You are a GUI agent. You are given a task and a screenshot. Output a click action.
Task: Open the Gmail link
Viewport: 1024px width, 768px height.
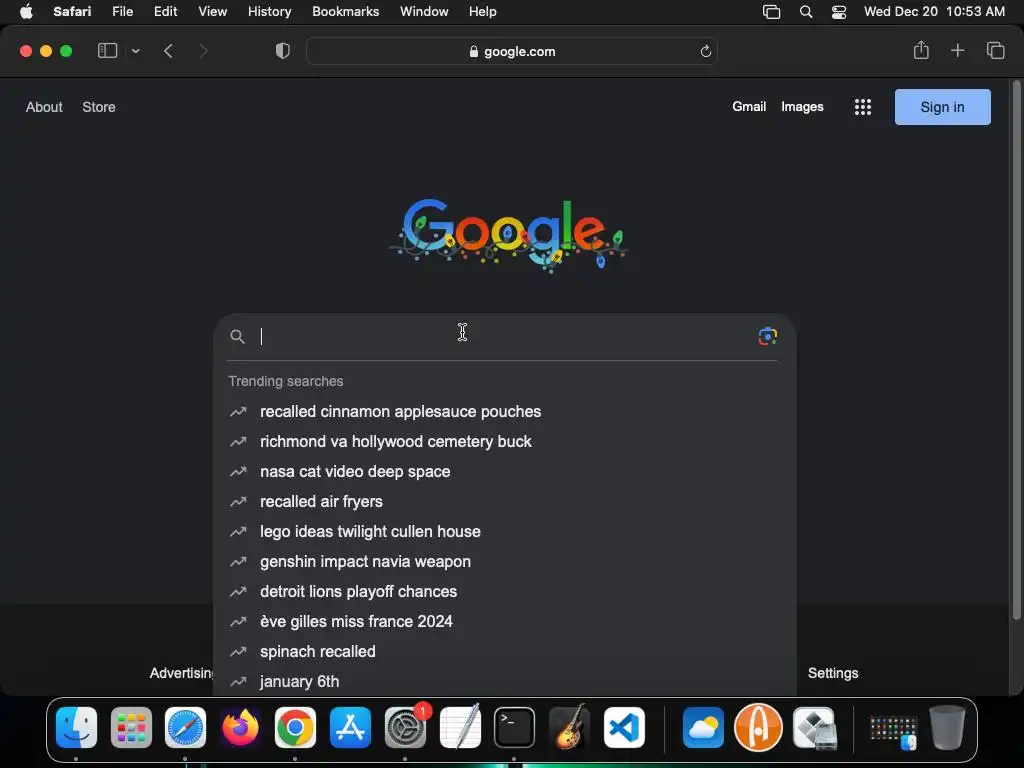[749, 106]
